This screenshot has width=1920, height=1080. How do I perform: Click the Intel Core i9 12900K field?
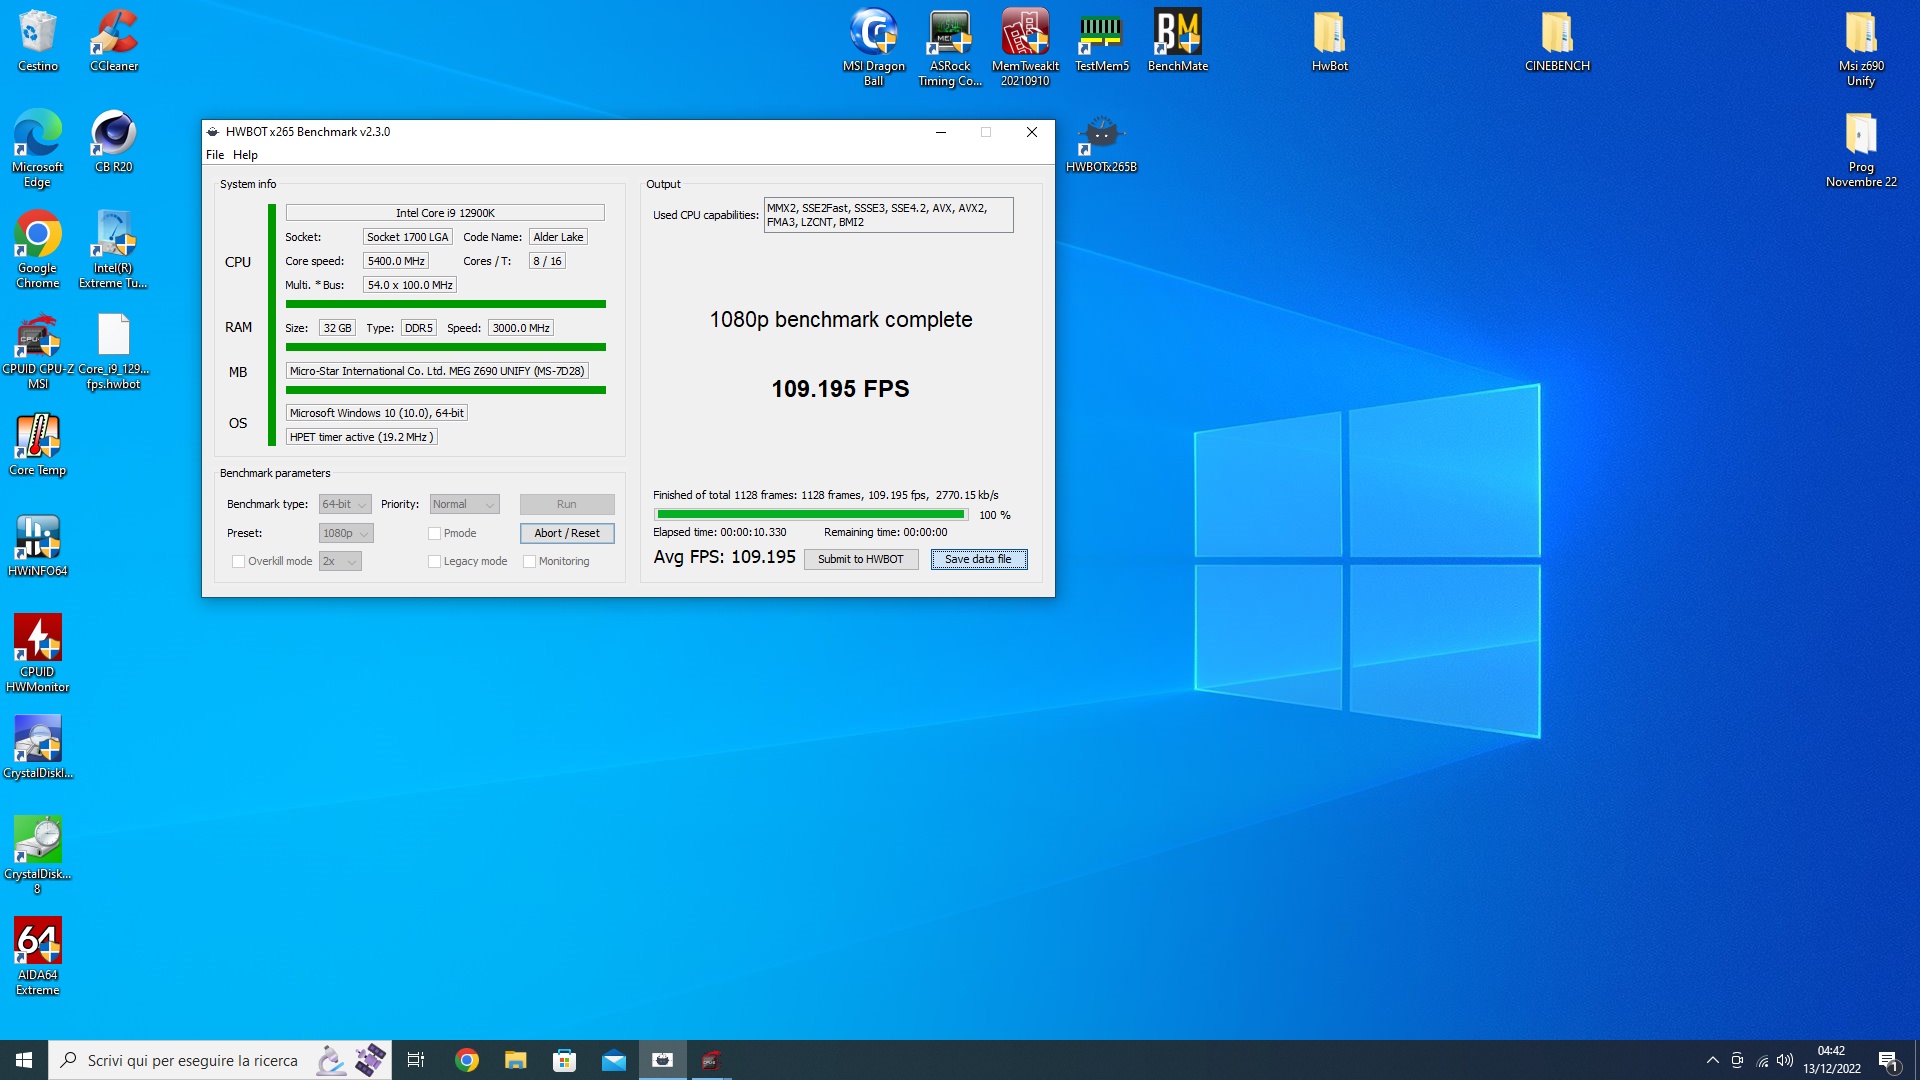point(445,213)
